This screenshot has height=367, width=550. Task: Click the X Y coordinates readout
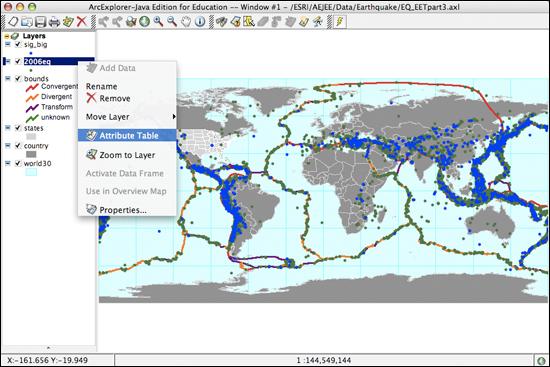47,360
